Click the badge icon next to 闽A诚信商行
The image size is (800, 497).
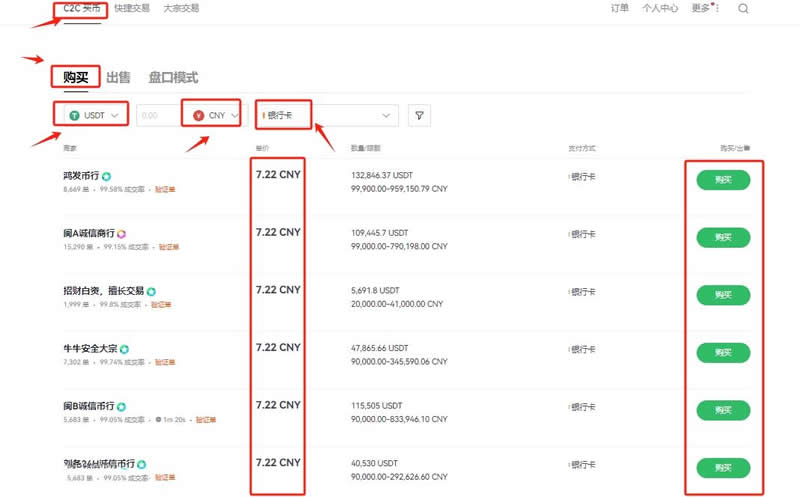(x=122, y=233)
